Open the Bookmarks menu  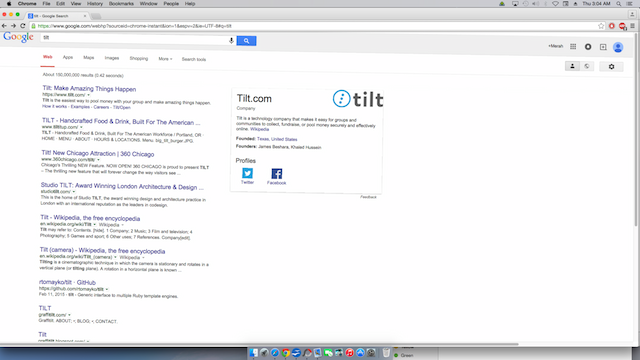[x=121, y=4]
